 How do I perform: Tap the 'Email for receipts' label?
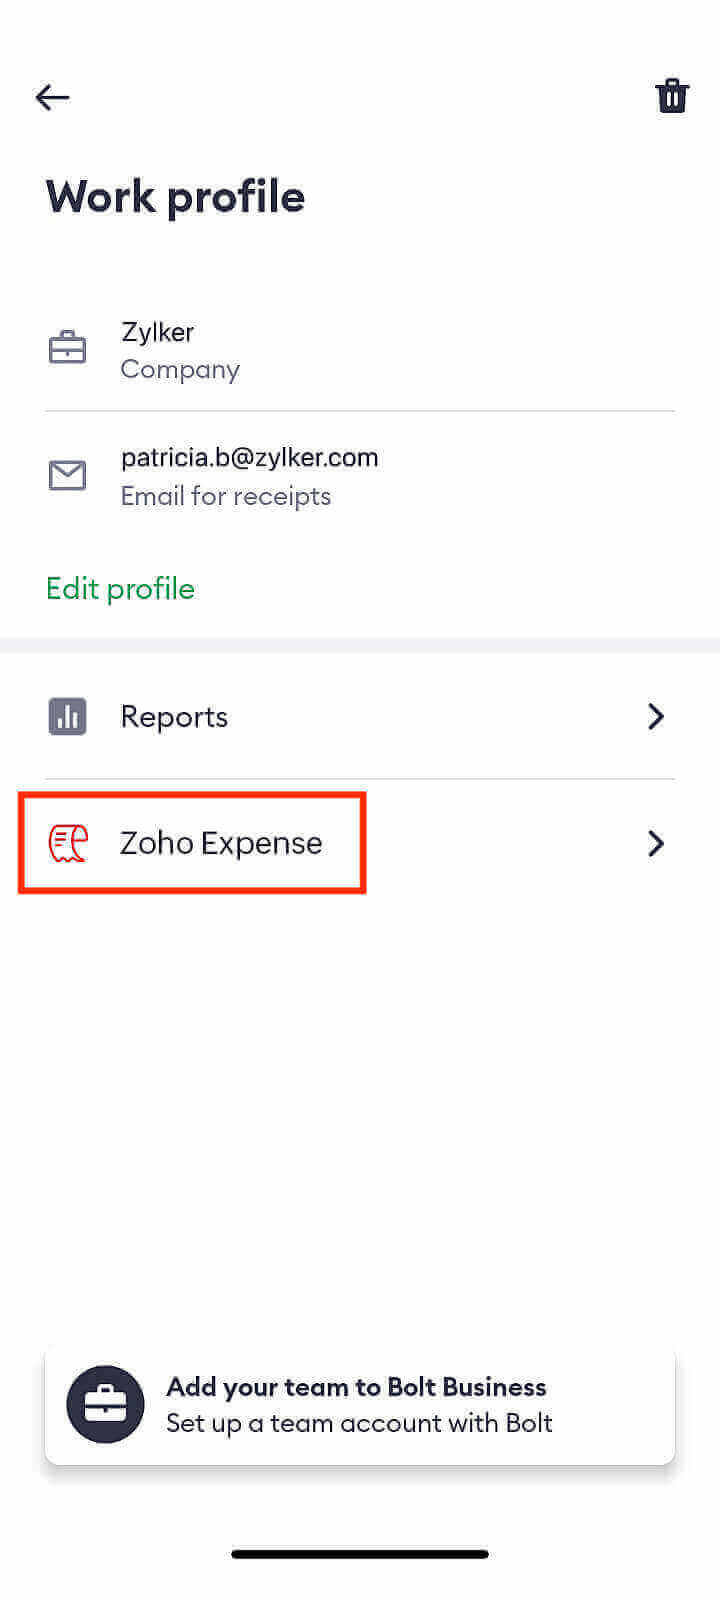pyautogui.click(x=225, y=496)
